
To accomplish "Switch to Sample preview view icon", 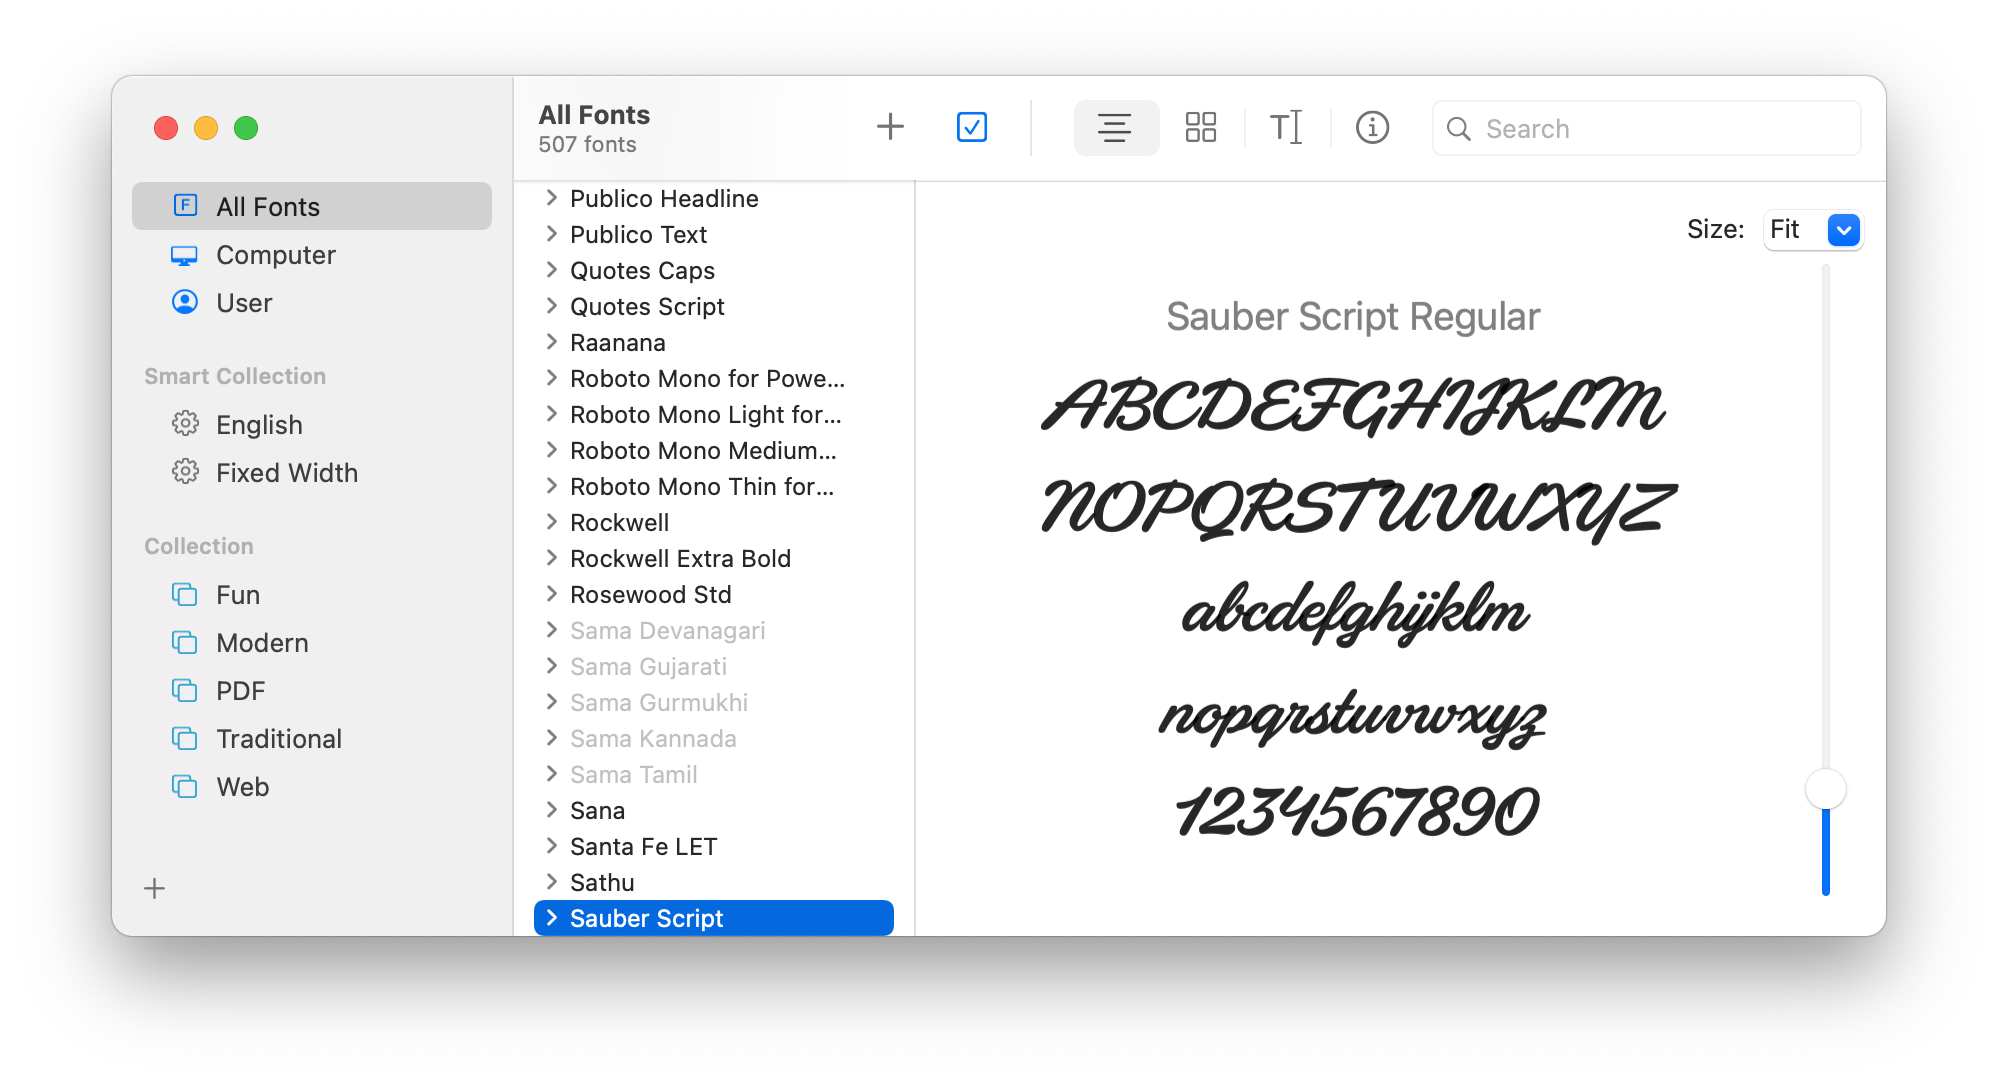I will 1115,127.
